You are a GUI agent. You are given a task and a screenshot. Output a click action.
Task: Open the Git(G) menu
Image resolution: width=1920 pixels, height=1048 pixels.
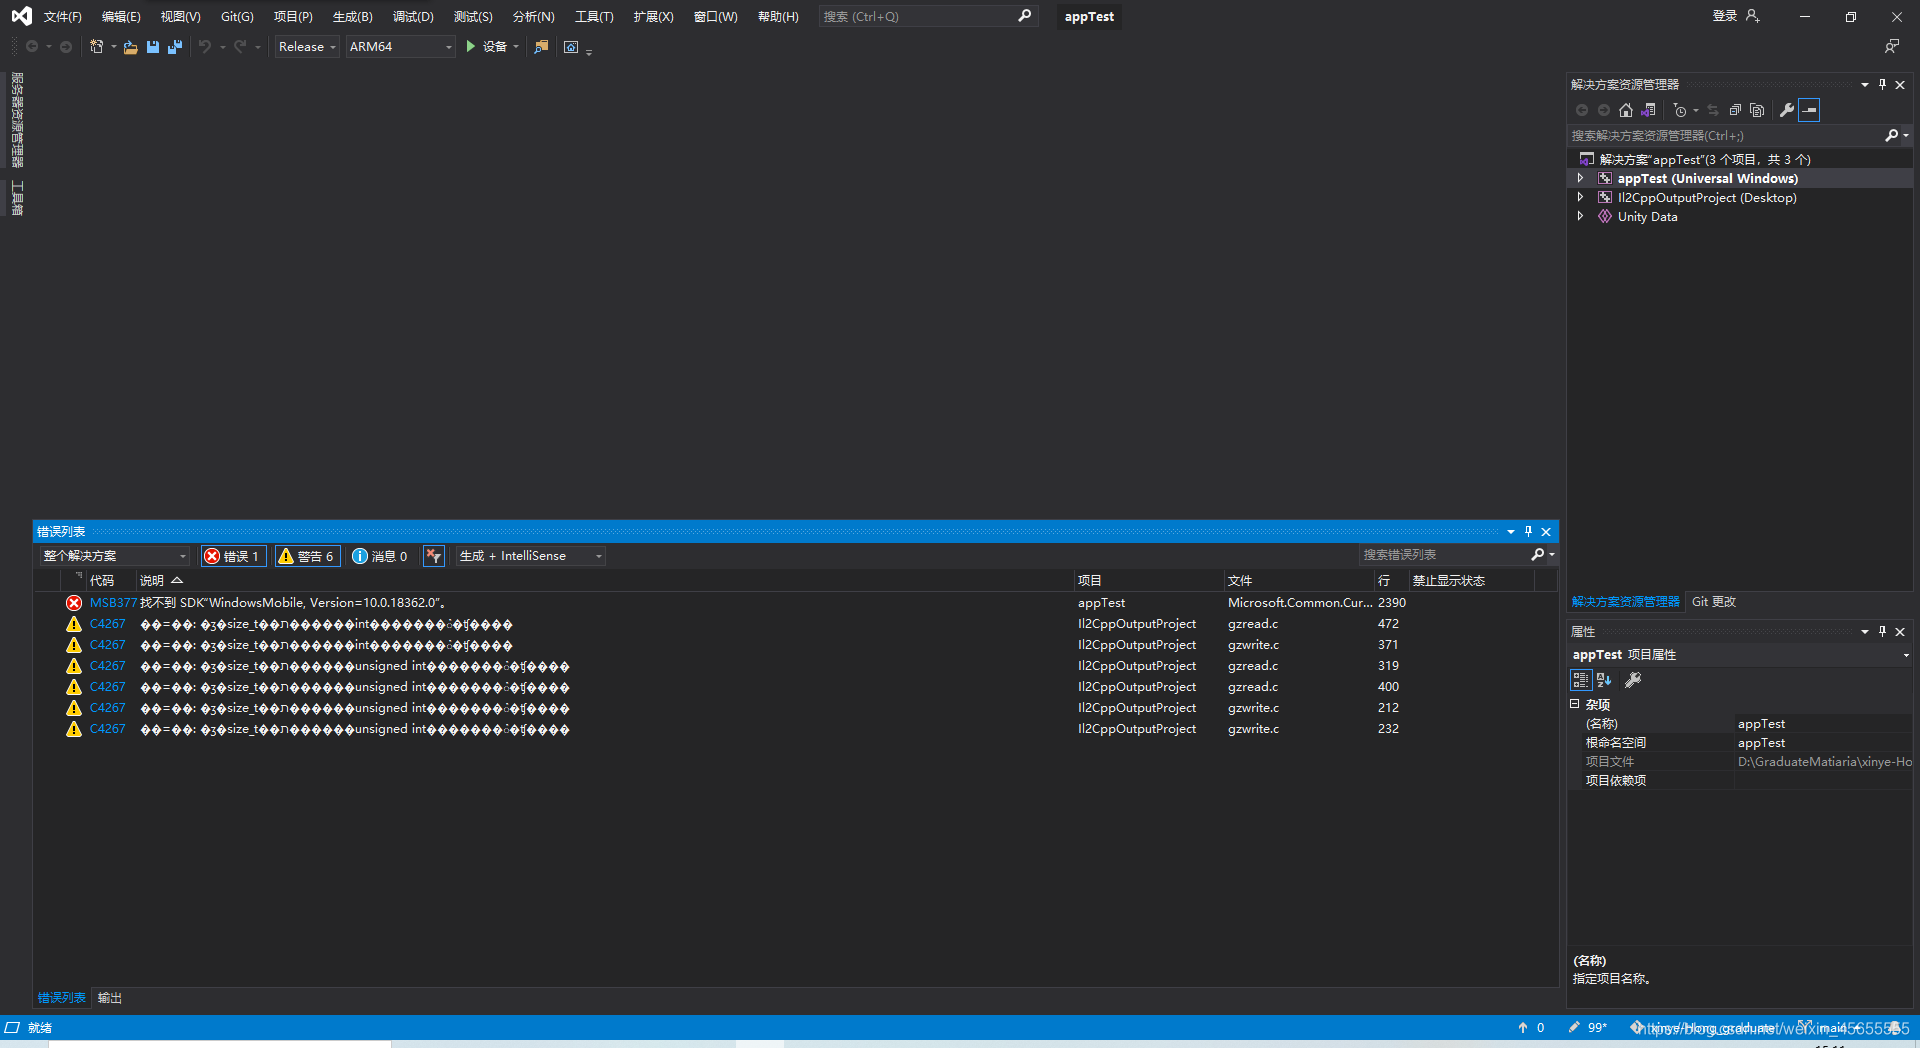tap(237, 16)
